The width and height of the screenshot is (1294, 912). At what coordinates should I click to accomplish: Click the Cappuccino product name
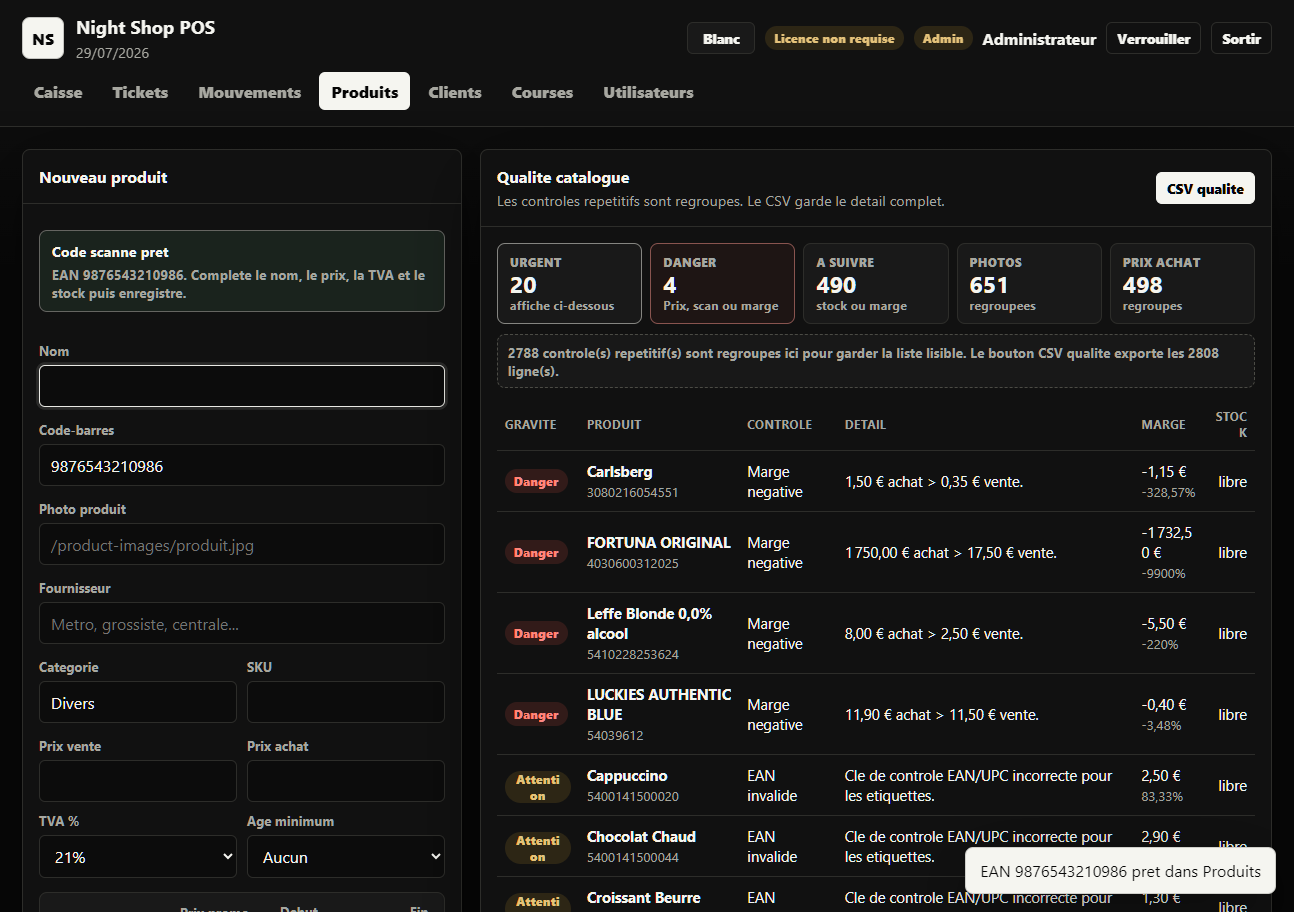[x=627, y=776]
